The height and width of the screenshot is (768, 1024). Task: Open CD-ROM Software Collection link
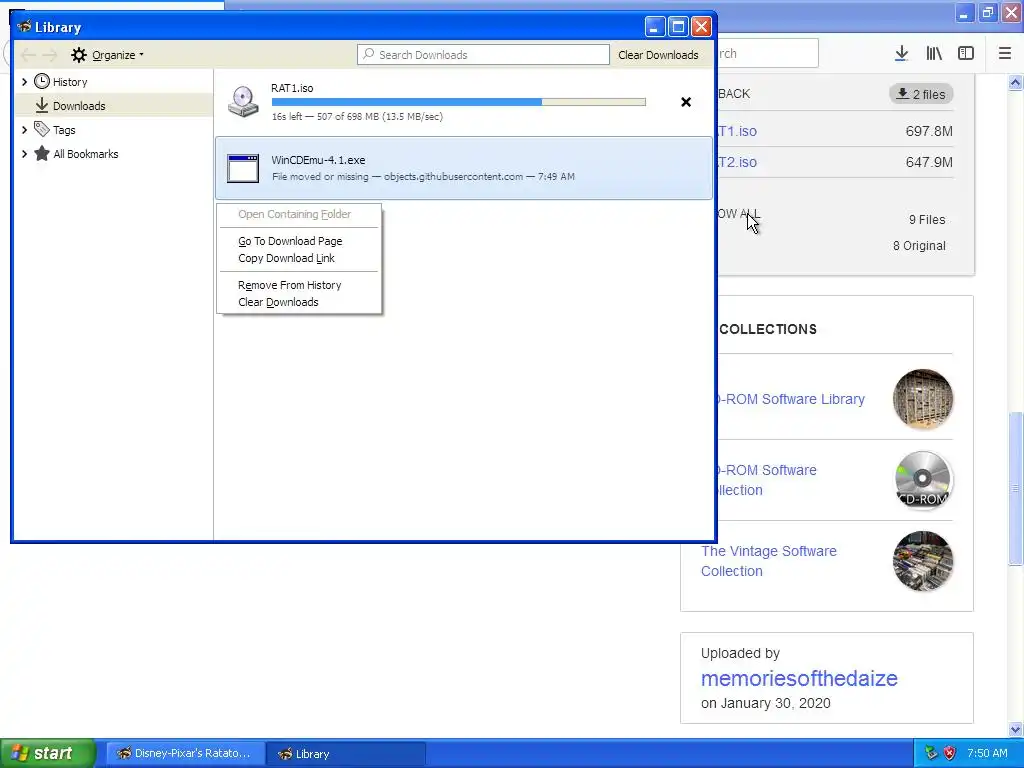(767, 480)
